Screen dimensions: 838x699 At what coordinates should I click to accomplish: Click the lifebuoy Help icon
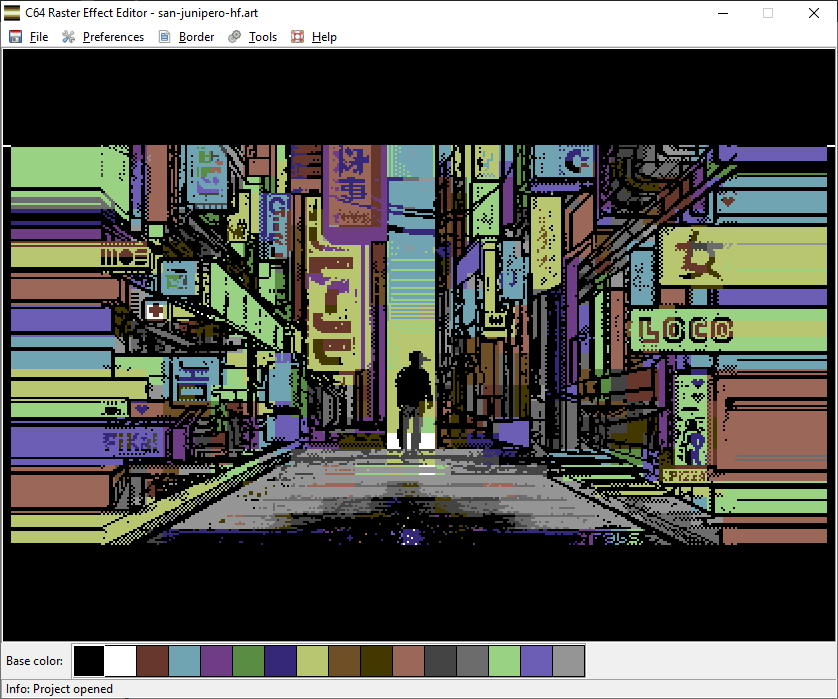[x=297, y=36]
